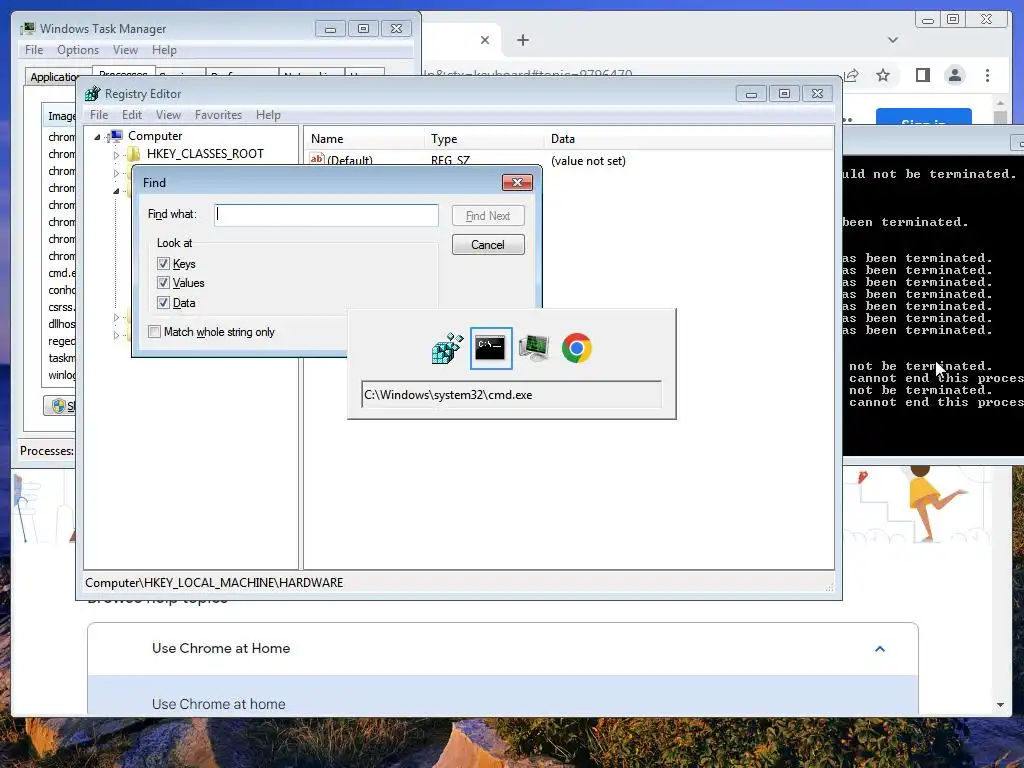
Task: Open Chrome profile avatar icon
Action: click(x=955, y=75)
